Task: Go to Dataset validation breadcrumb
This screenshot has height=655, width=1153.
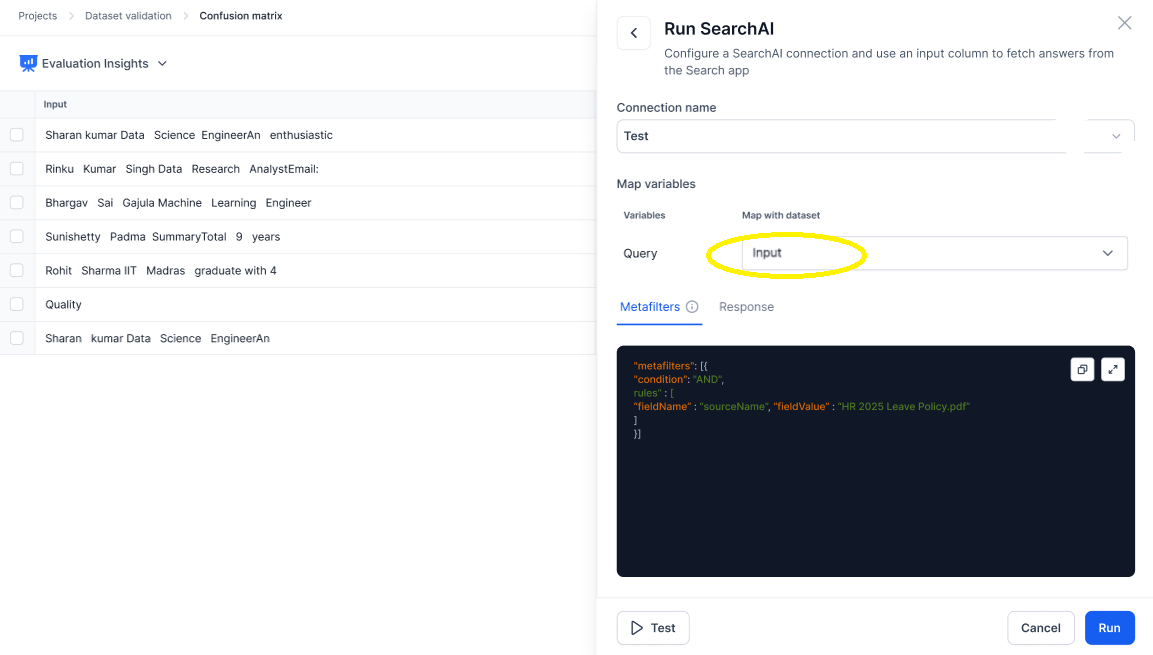Action: point(128,15)
